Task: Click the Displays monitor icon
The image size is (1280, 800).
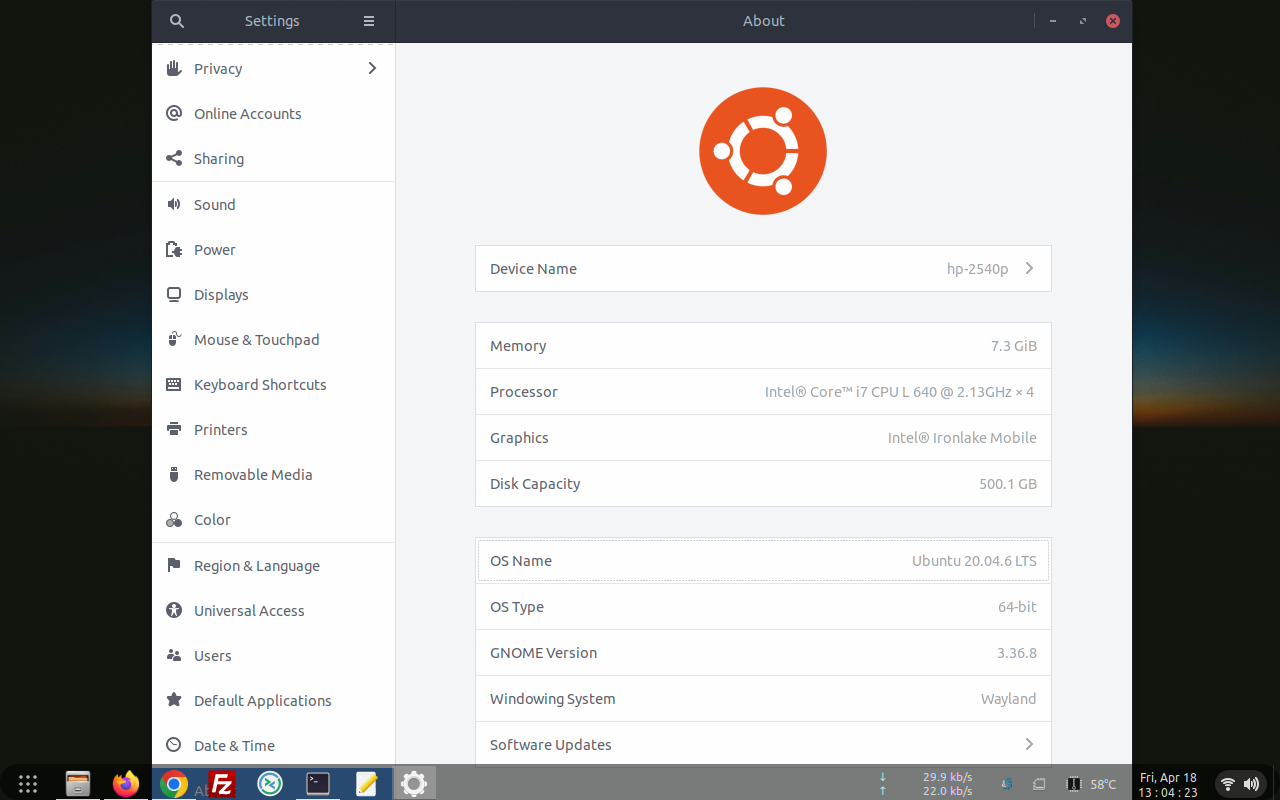Action: [x=174, y=294]
